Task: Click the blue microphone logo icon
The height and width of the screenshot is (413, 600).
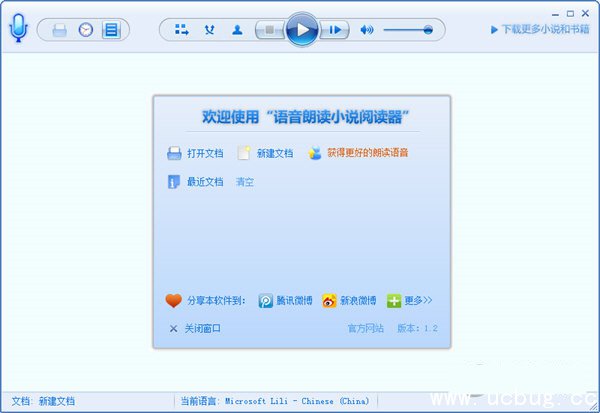Action: 18,29
